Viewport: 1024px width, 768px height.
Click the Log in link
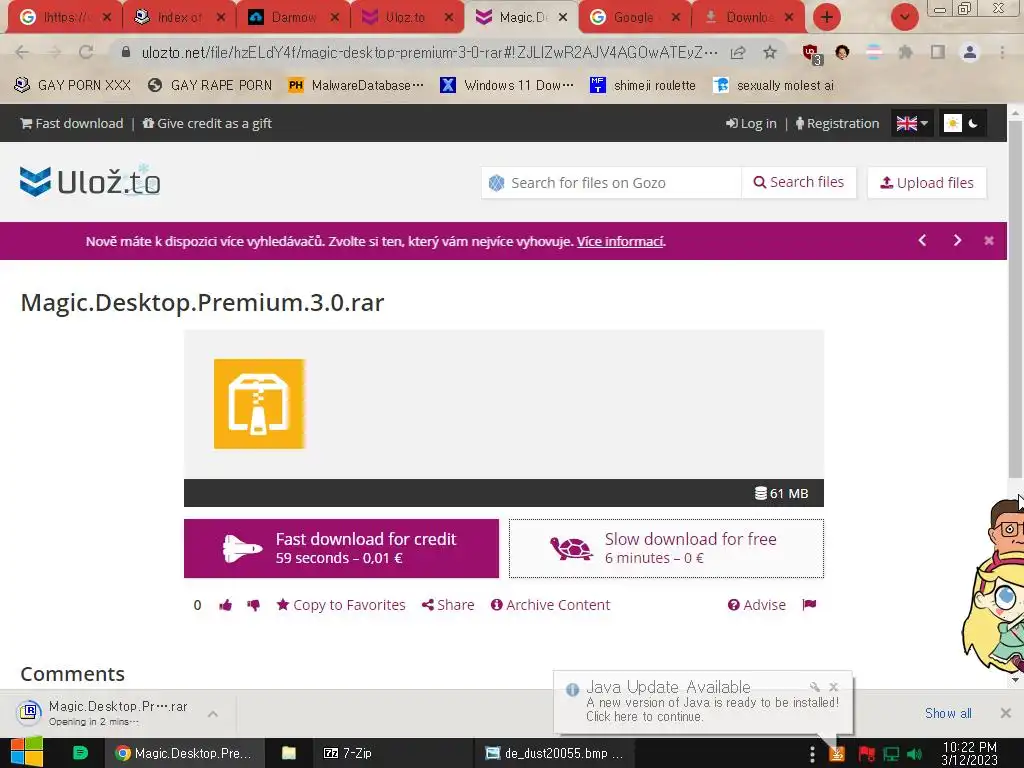pos(751,123)
